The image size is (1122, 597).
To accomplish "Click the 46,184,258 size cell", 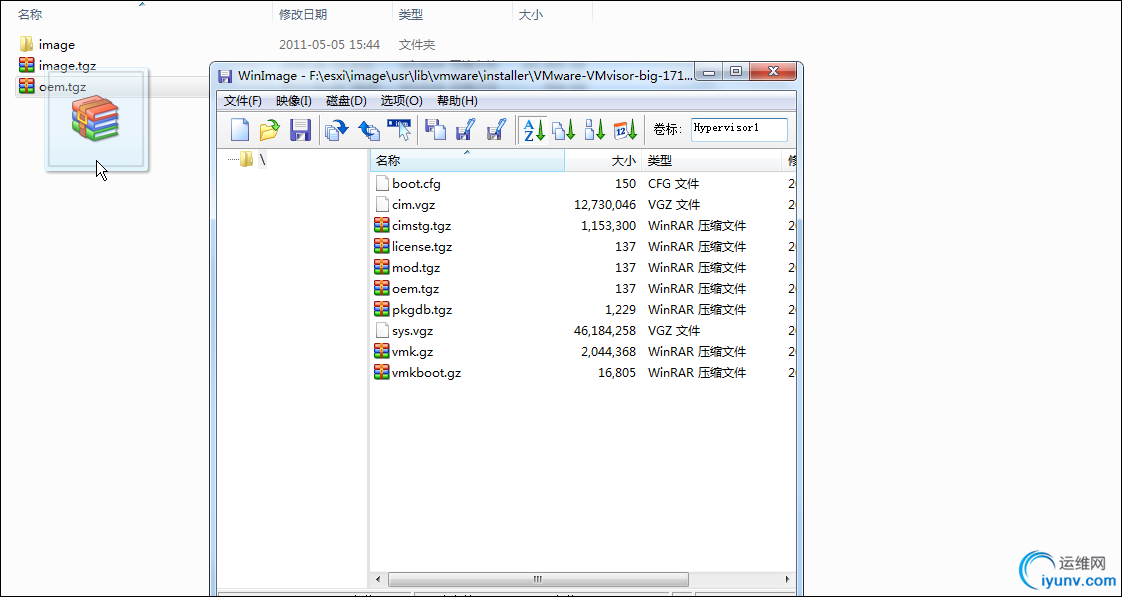I will coord(605,331).
